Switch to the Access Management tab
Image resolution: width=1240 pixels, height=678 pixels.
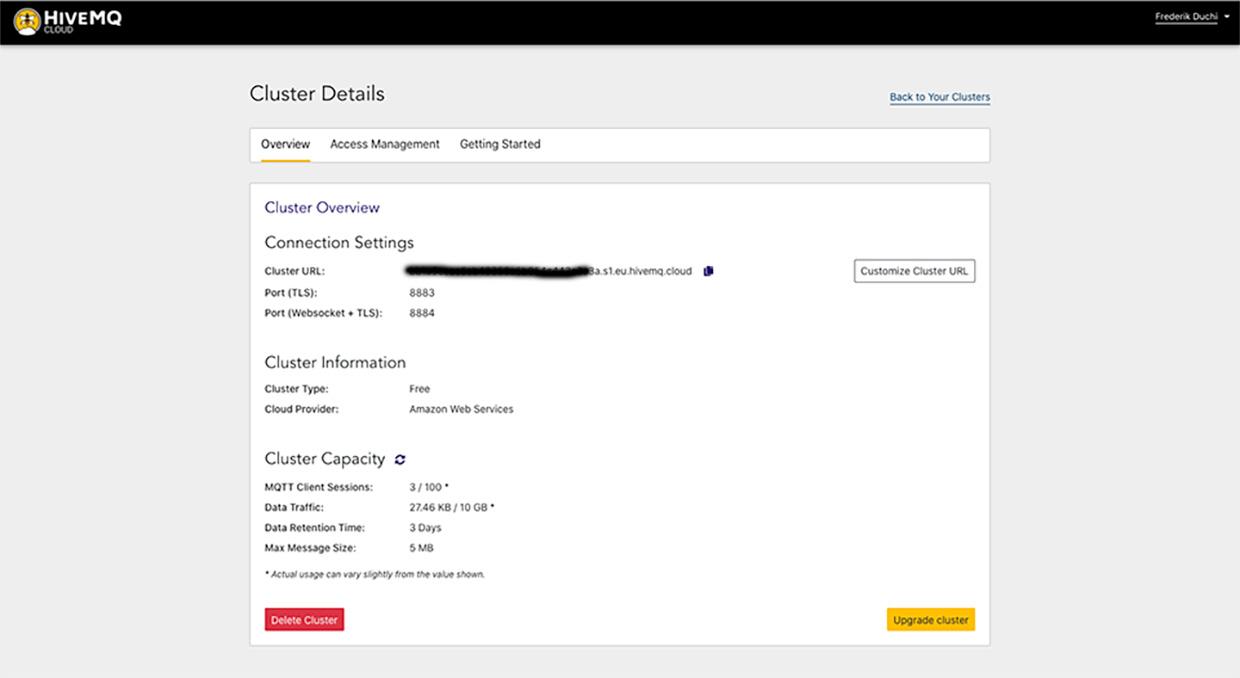[385, 144]
